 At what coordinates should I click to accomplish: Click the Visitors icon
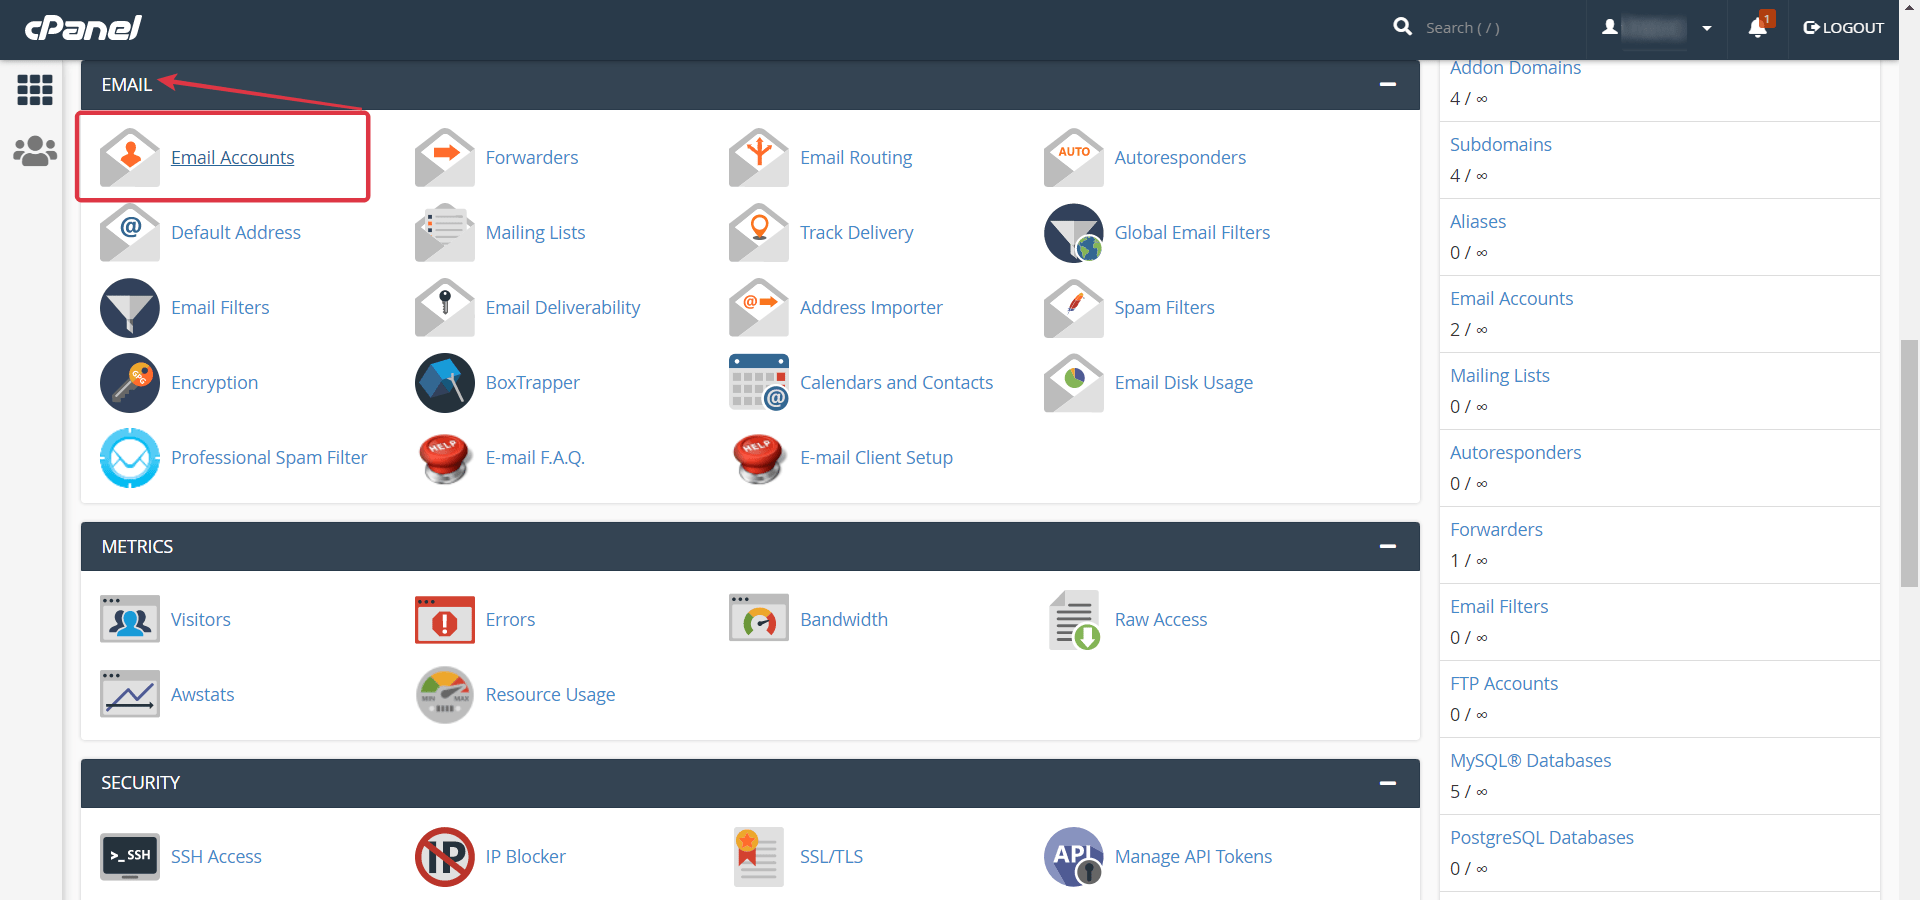[130, 620]
